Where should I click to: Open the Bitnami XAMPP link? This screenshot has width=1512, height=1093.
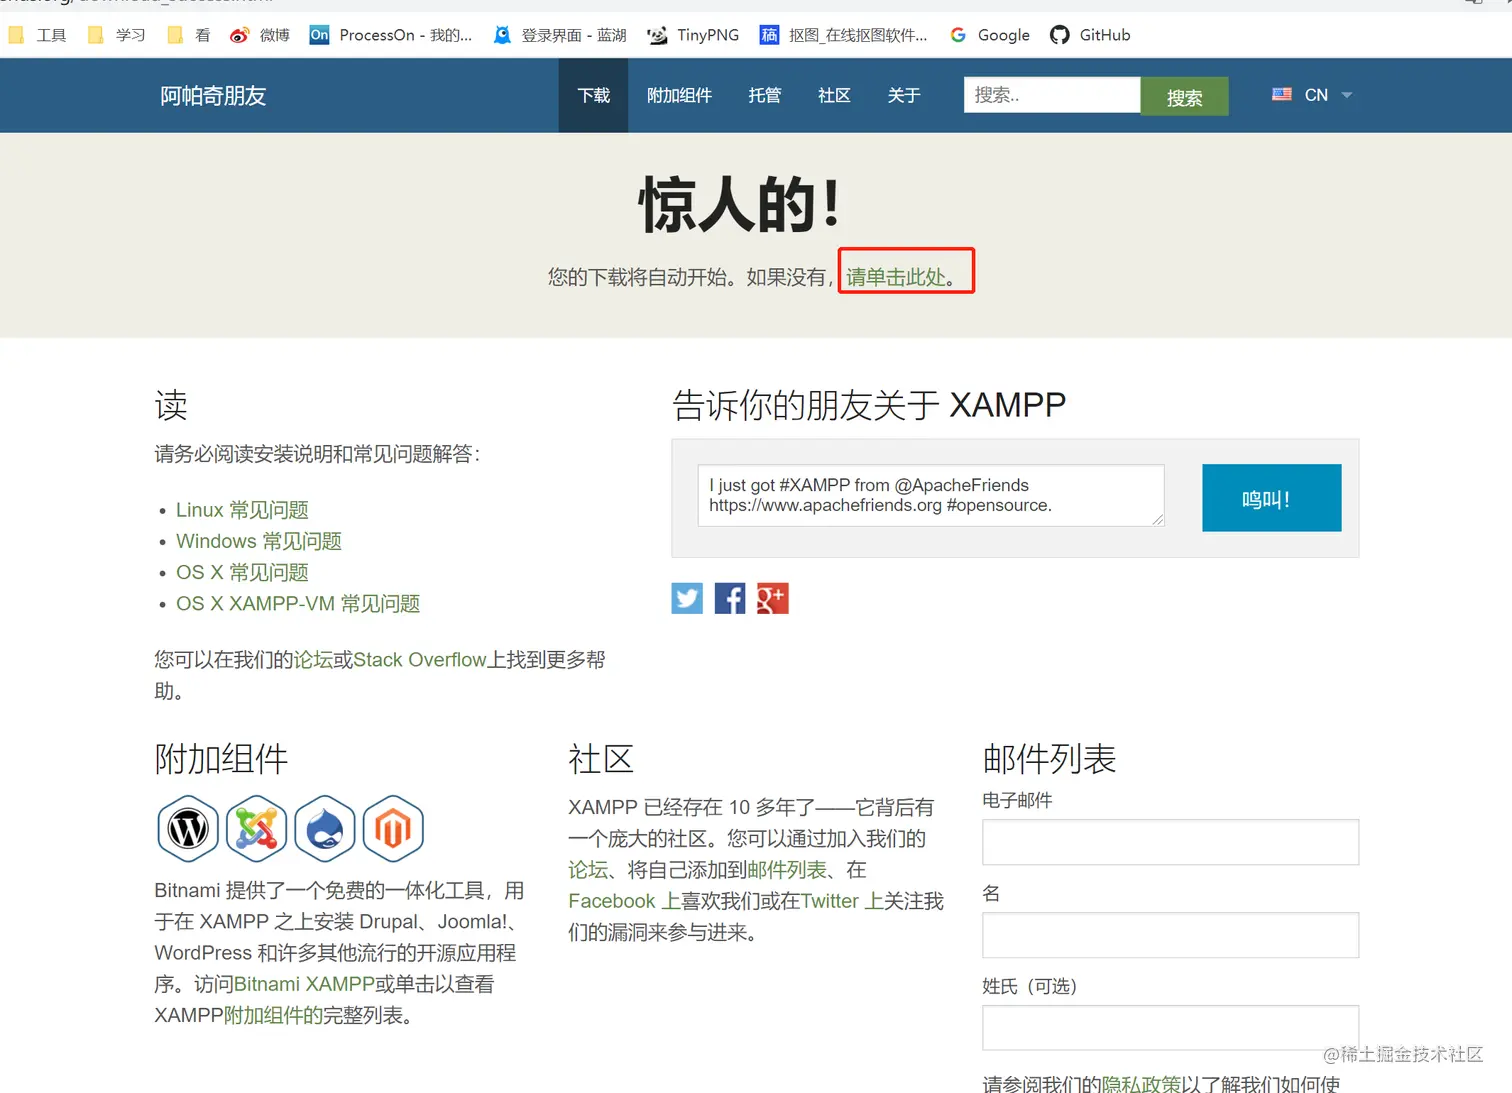[x=304, y=984]
